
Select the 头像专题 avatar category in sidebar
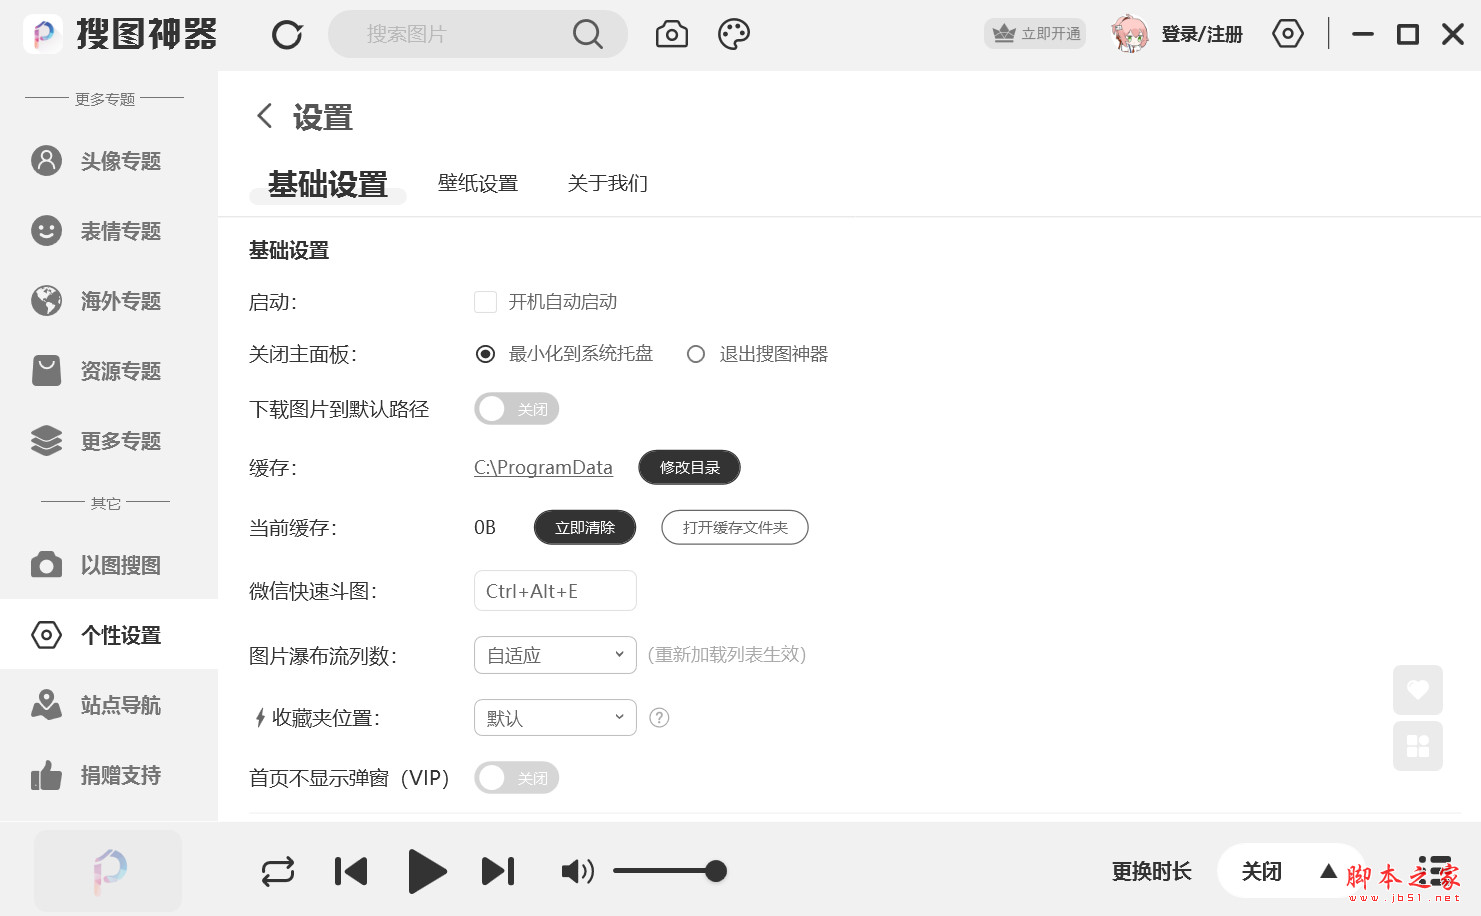coord(107,161)
